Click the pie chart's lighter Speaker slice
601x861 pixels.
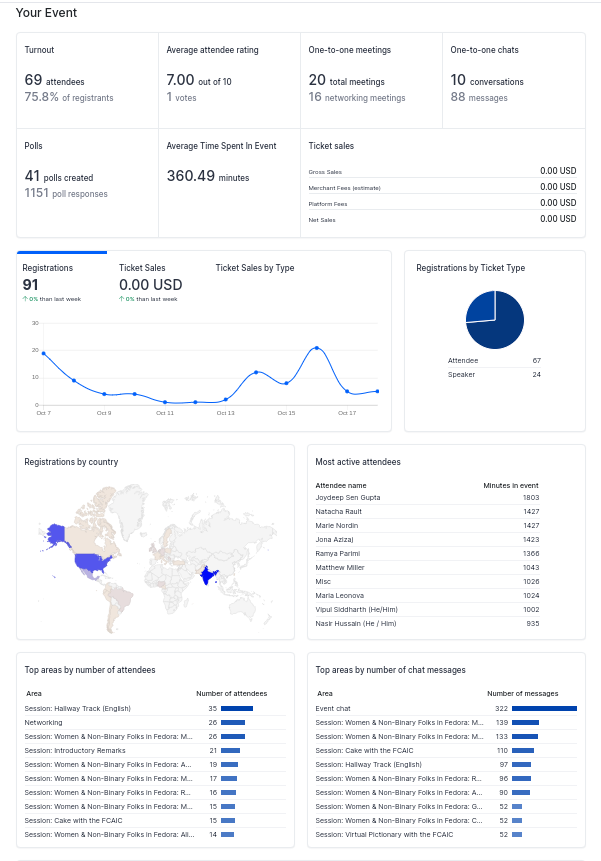[482, 306]
